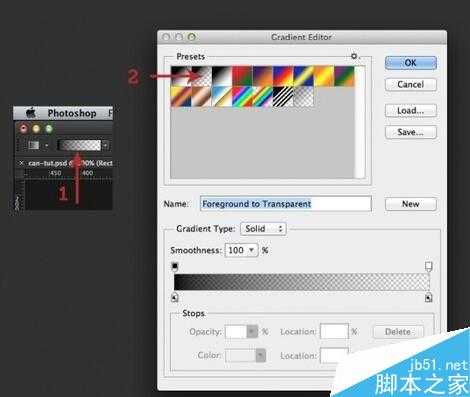Click OK to confirm gradient
The image size is (470, 397).
coord(410,63)
